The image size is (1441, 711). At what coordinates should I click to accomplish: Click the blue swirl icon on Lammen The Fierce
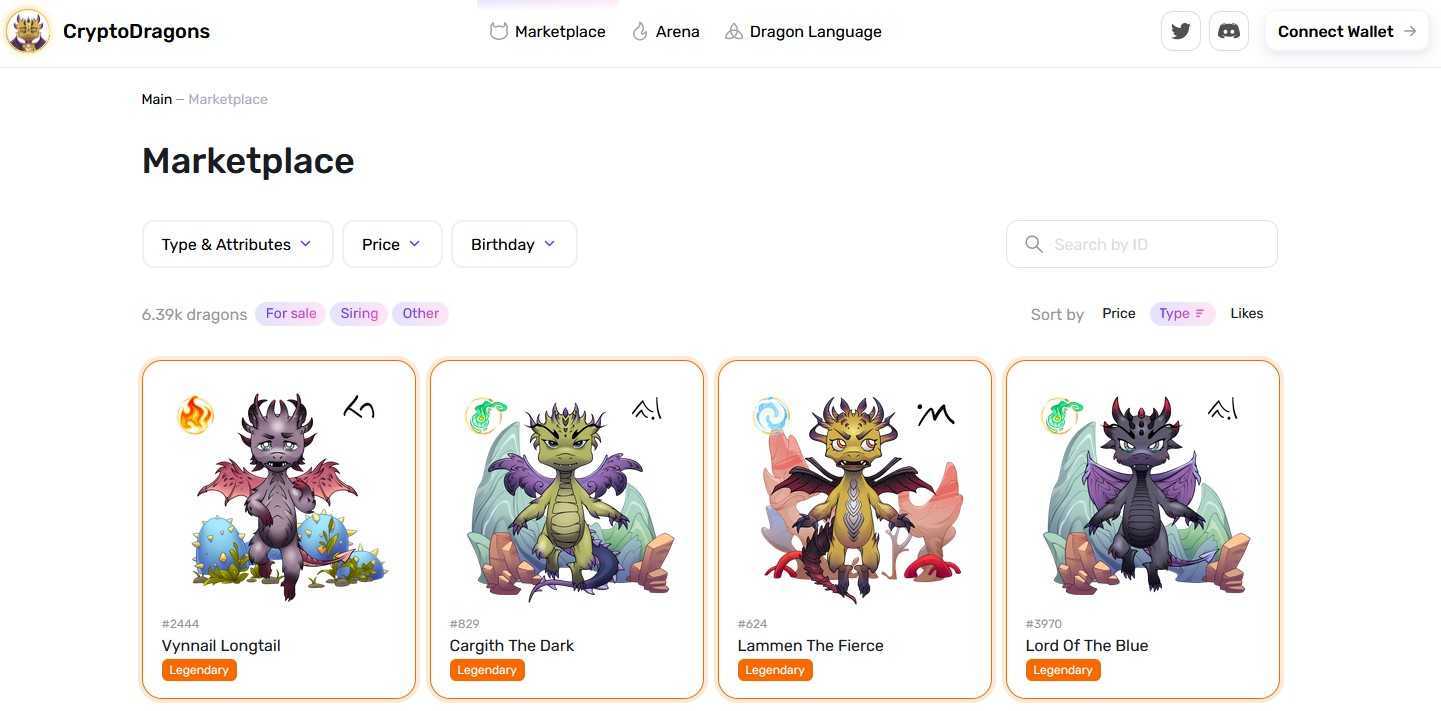click(772, 415)
